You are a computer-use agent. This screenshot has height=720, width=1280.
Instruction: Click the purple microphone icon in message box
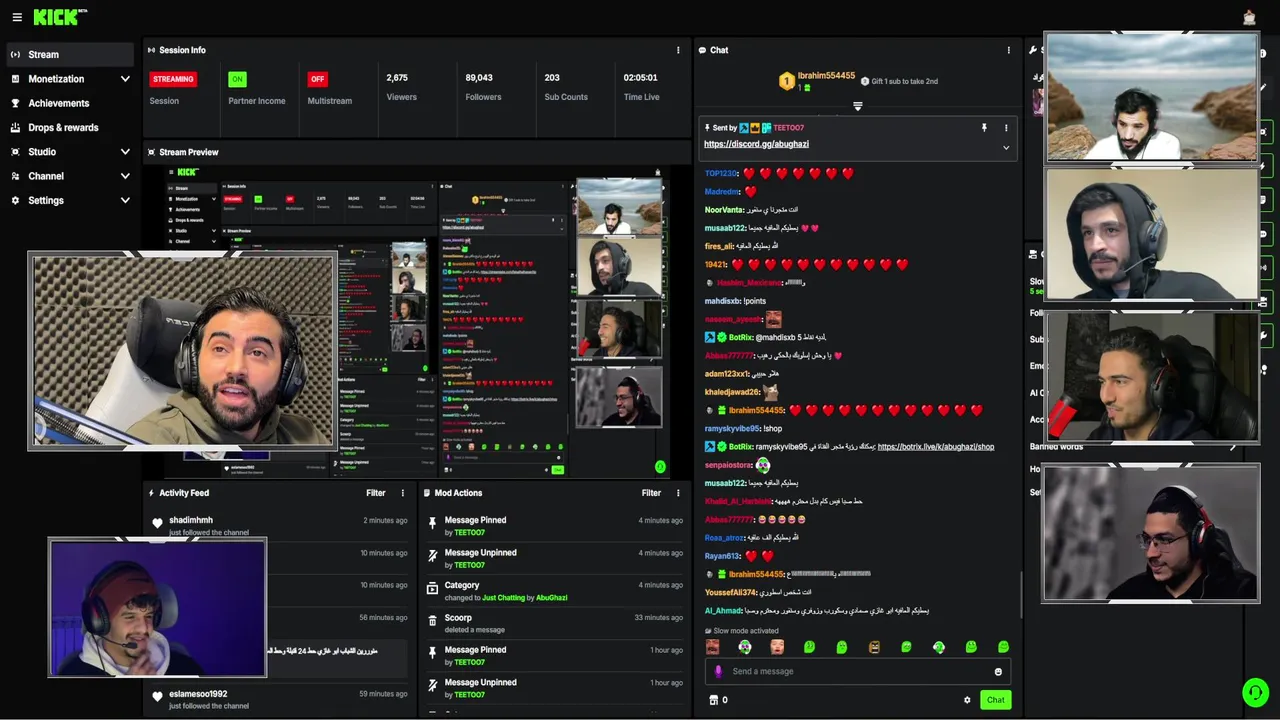tap(718, 671)
